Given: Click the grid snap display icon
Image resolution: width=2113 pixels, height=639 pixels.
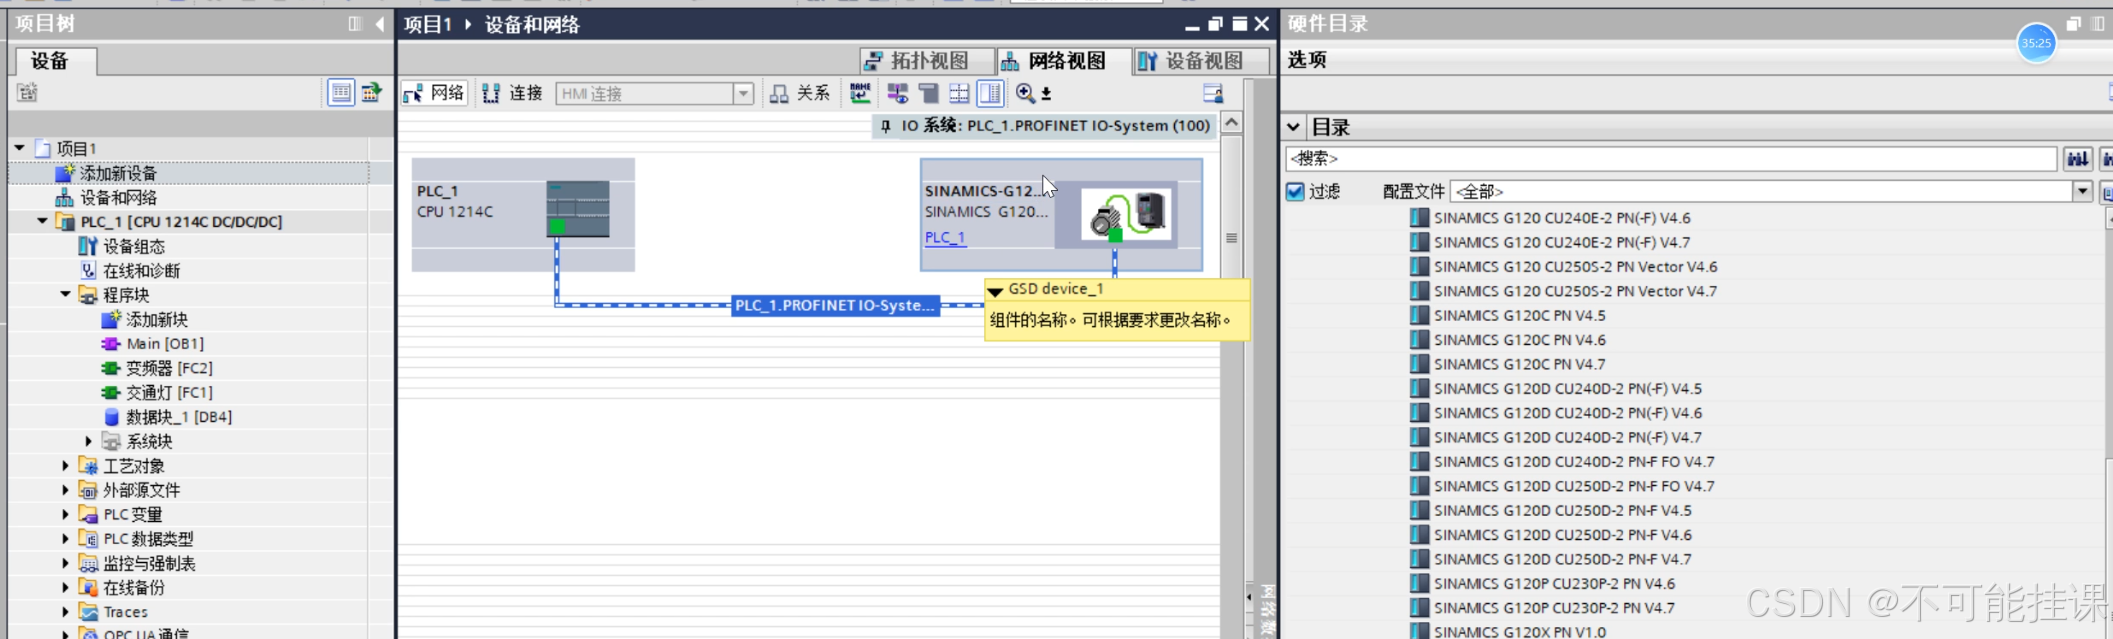Looking at the screenshot, I should pos(959,93).
